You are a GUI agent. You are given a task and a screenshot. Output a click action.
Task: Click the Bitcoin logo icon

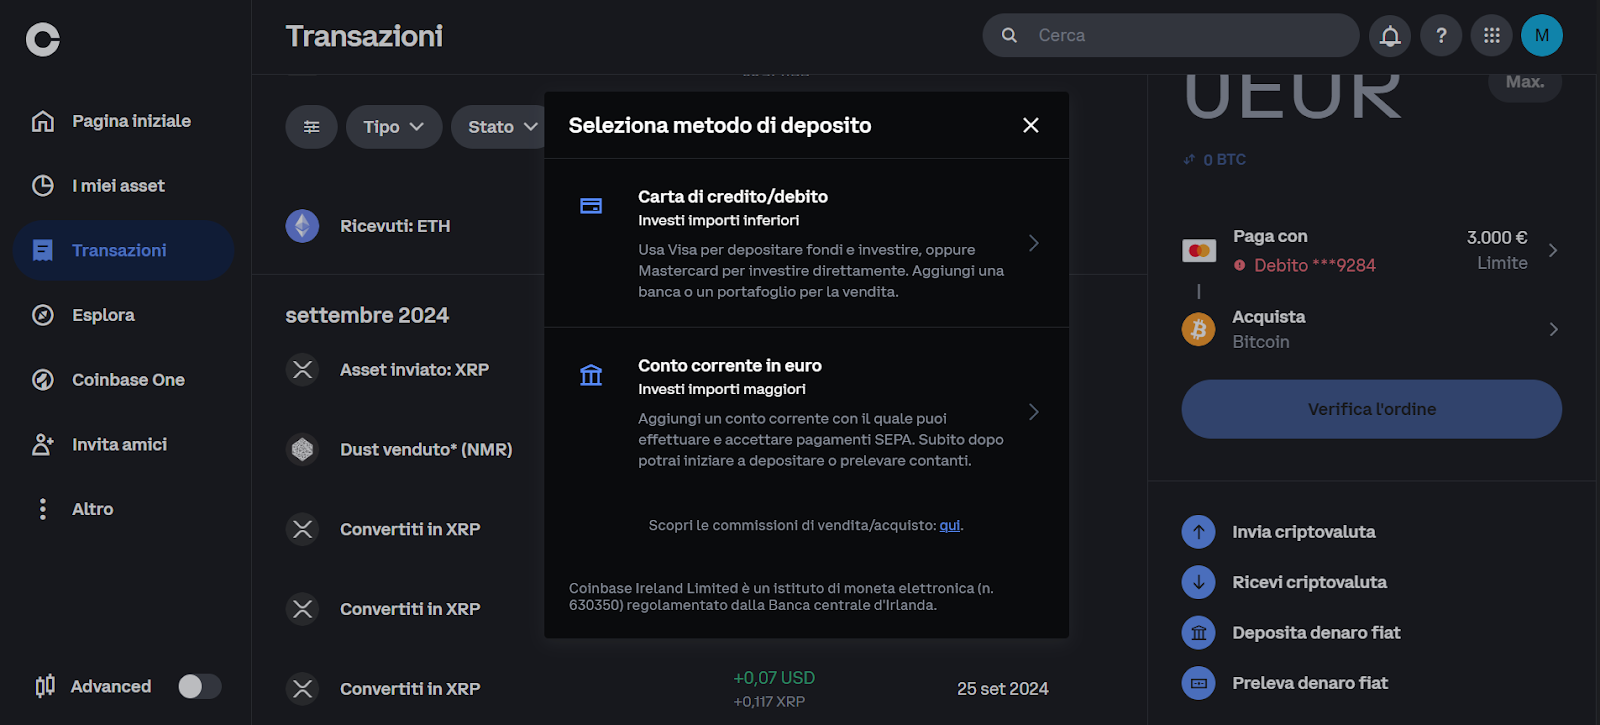[1198, 329]
